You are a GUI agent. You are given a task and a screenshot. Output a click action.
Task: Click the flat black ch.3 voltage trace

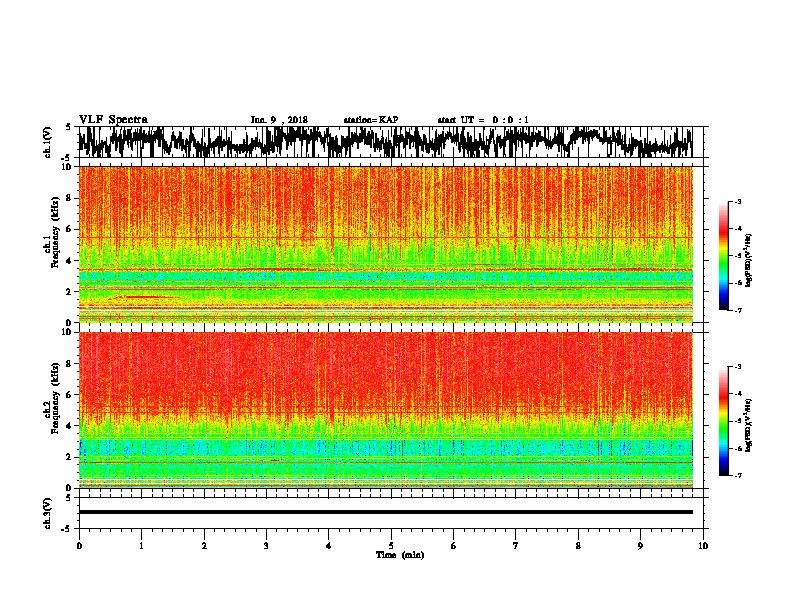point(385,512)
